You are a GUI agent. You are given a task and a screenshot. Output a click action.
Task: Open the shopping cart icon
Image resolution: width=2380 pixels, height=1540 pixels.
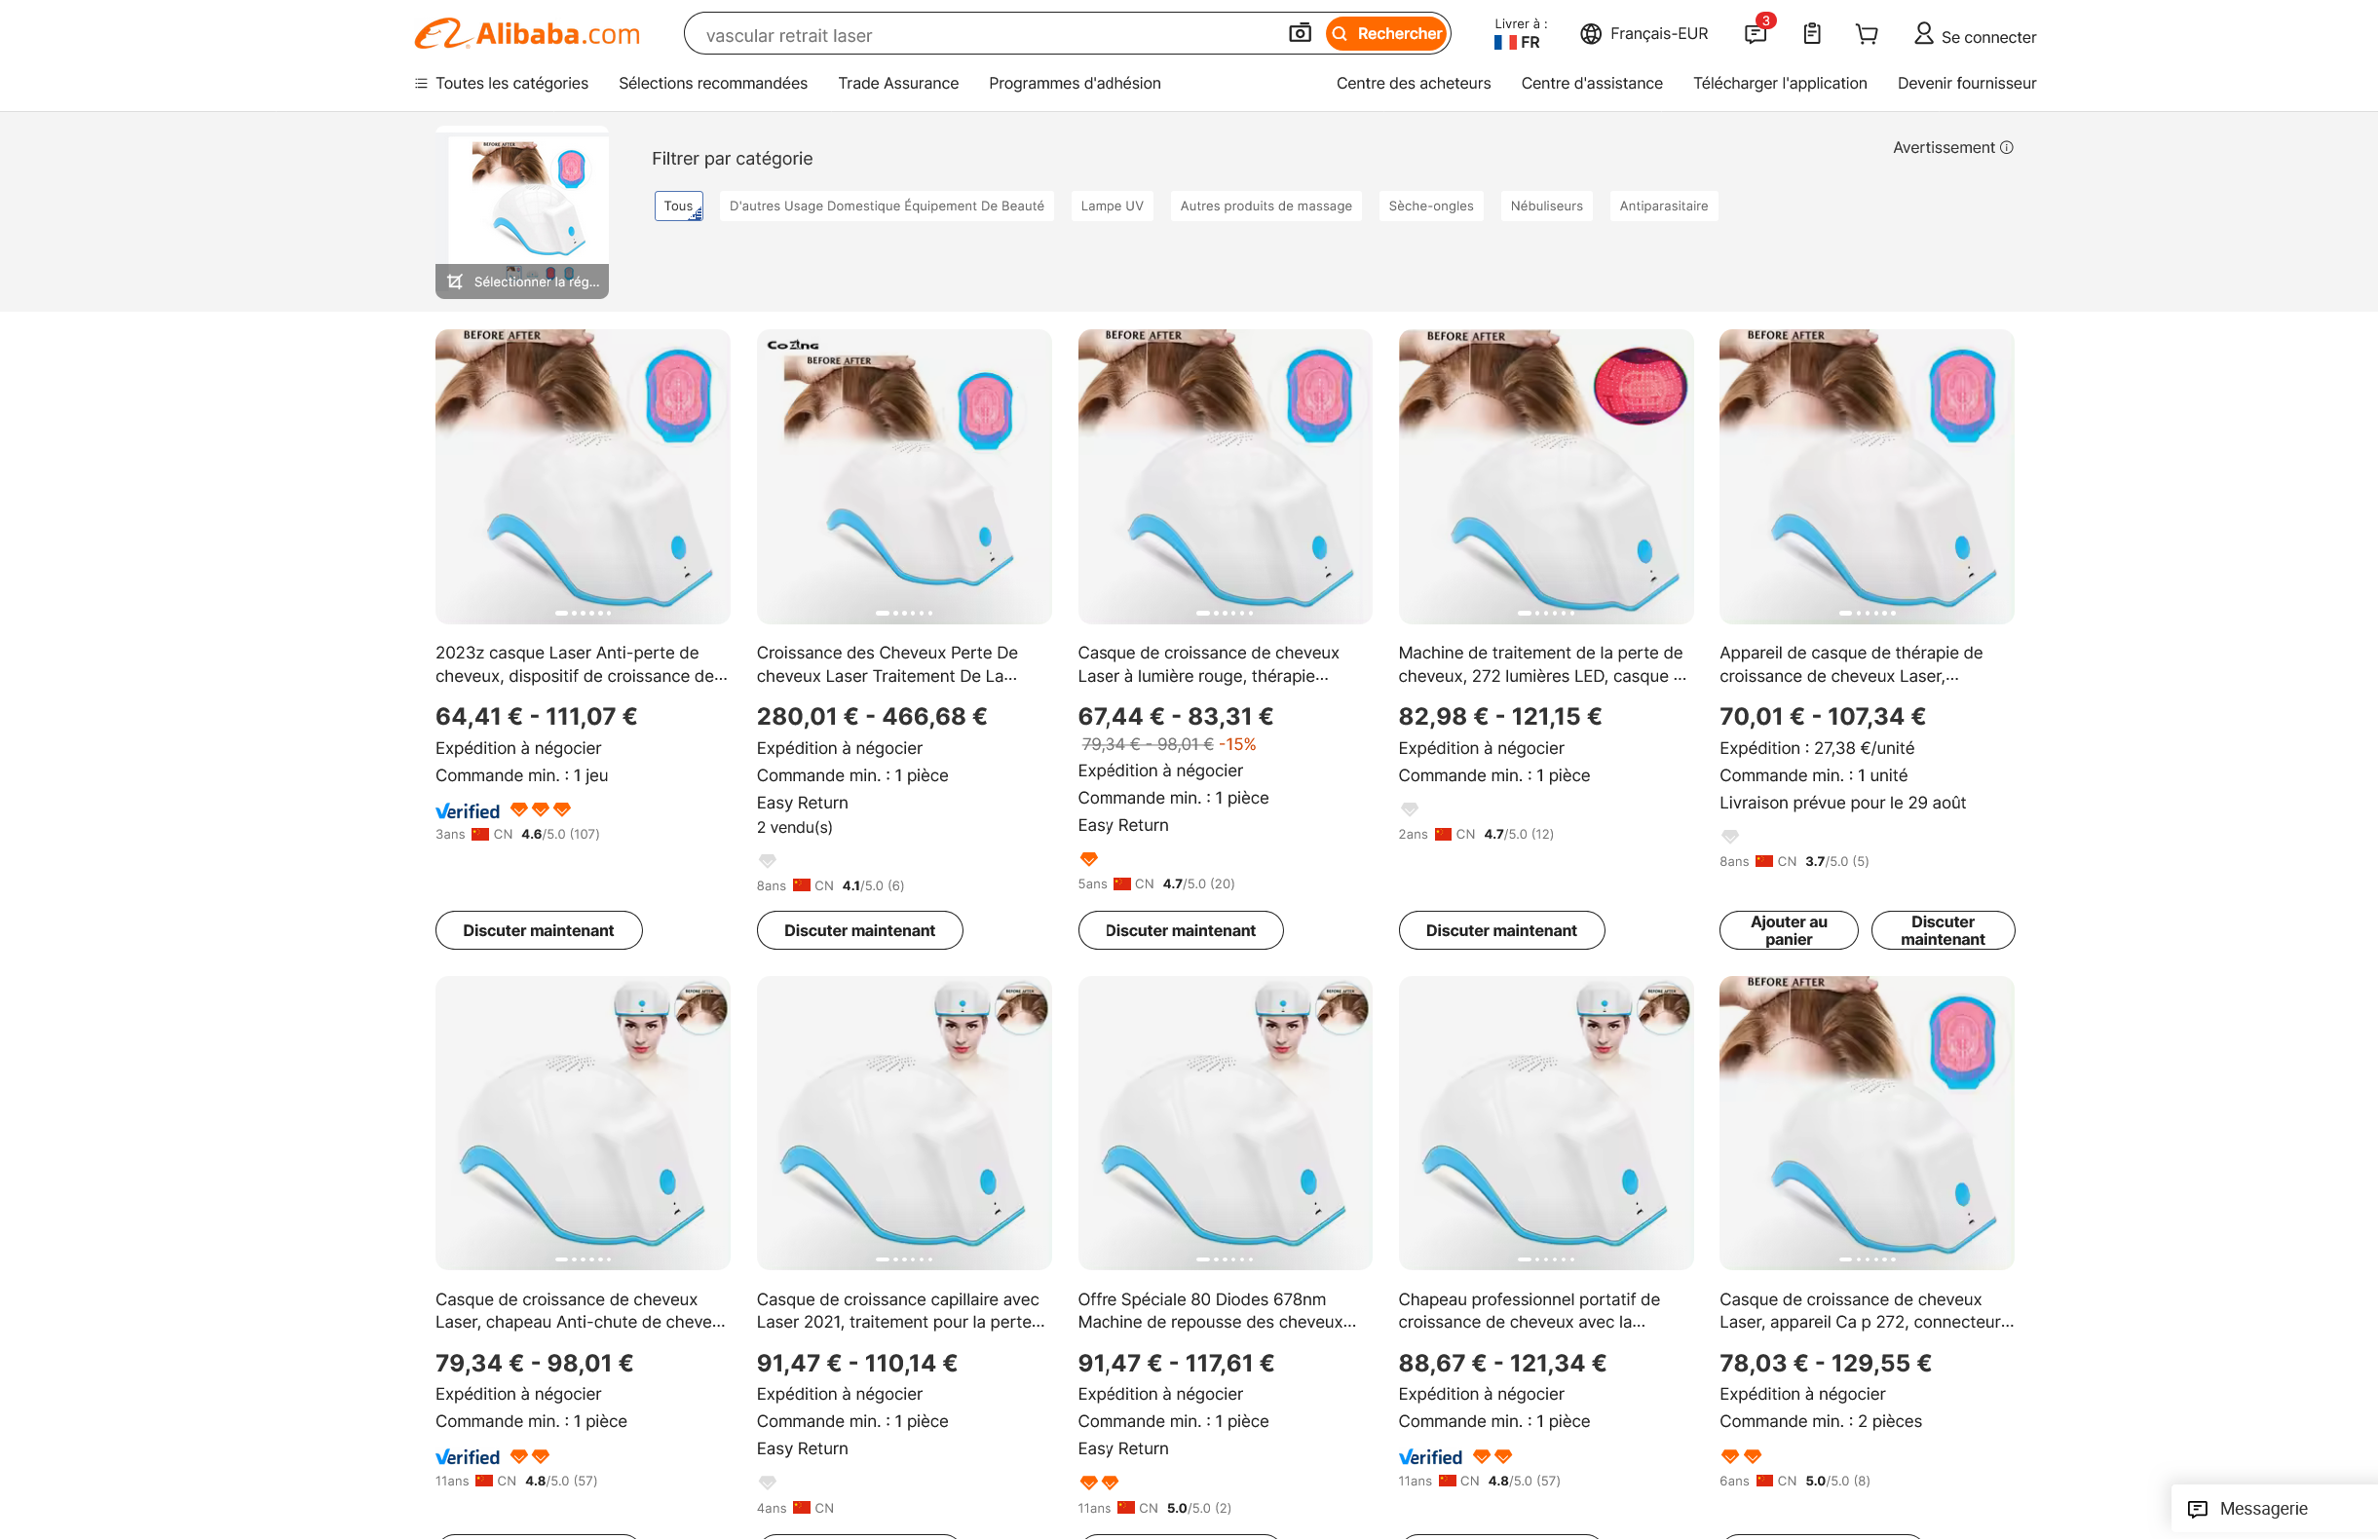click(x=1865, y=34)
